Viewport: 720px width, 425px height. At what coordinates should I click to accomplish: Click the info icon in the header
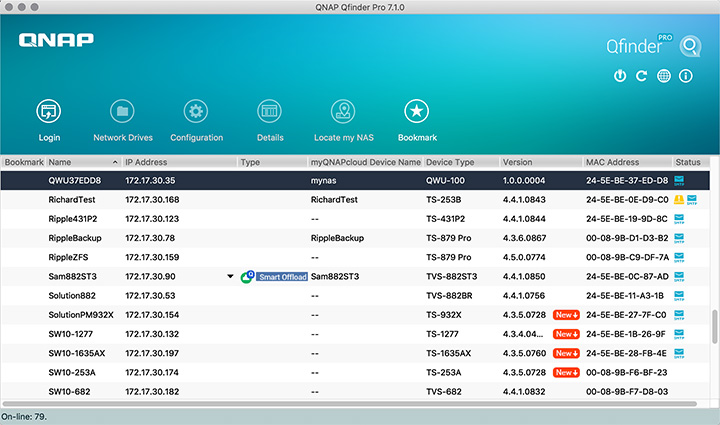pos(686,76)
